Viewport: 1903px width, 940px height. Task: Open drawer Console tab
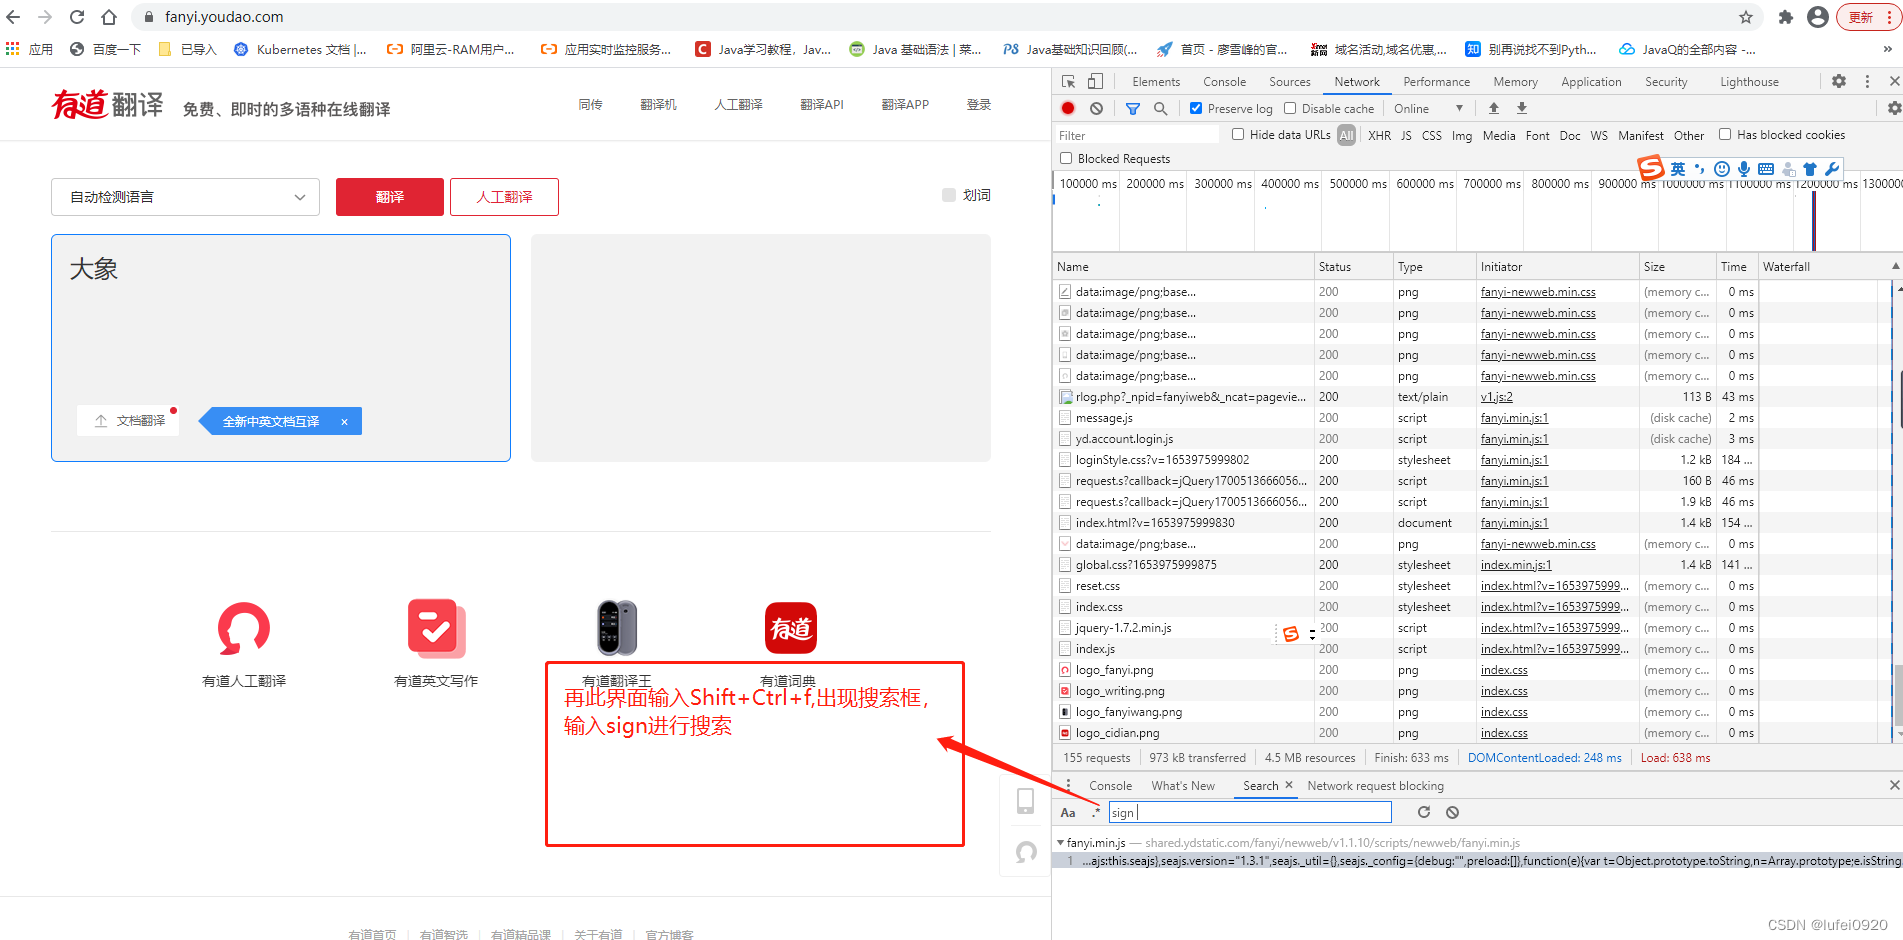pos(1110,786)
